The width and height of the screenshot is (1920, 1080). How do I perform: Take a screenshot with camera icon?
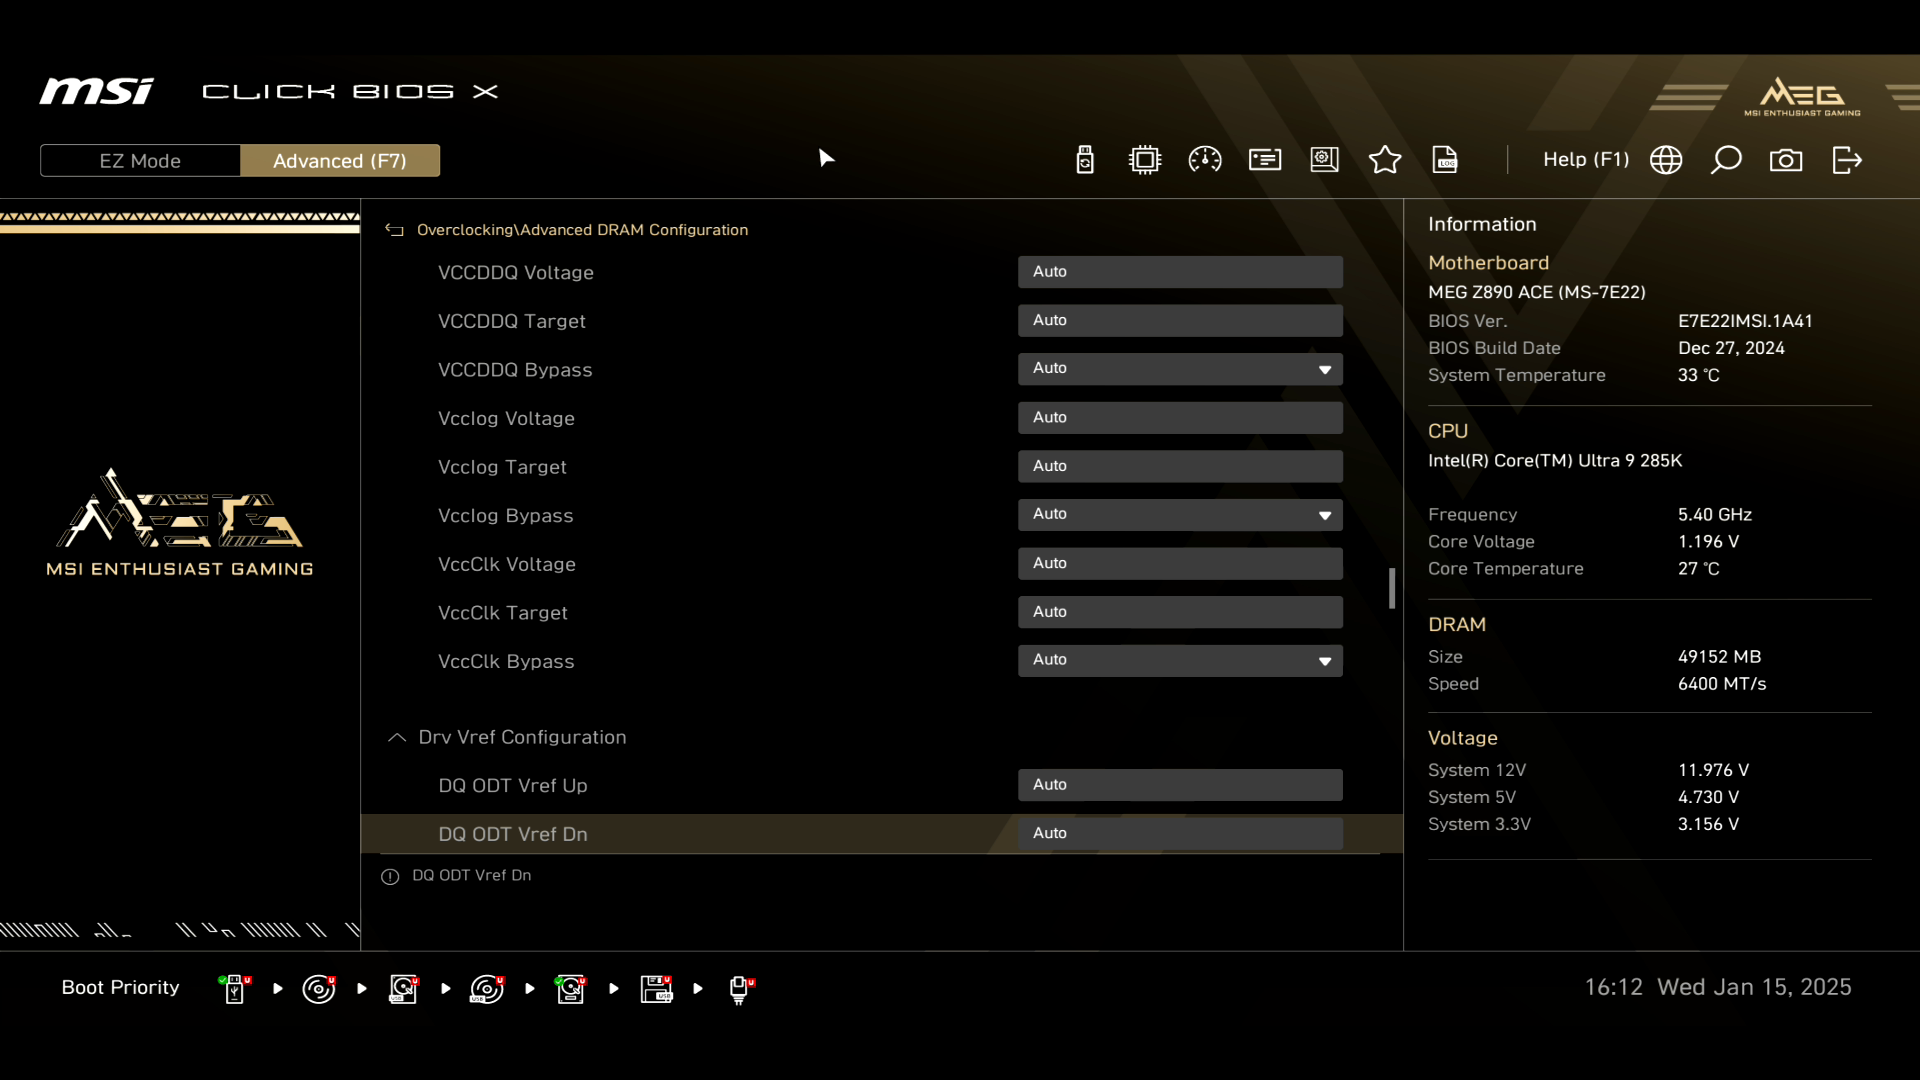point(1786,160)
